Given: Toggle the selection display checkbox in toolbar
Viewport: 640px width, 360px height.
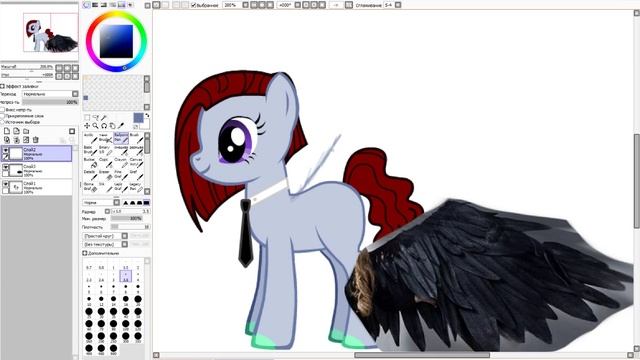Looking at the screenshot, I should [194, 5].
